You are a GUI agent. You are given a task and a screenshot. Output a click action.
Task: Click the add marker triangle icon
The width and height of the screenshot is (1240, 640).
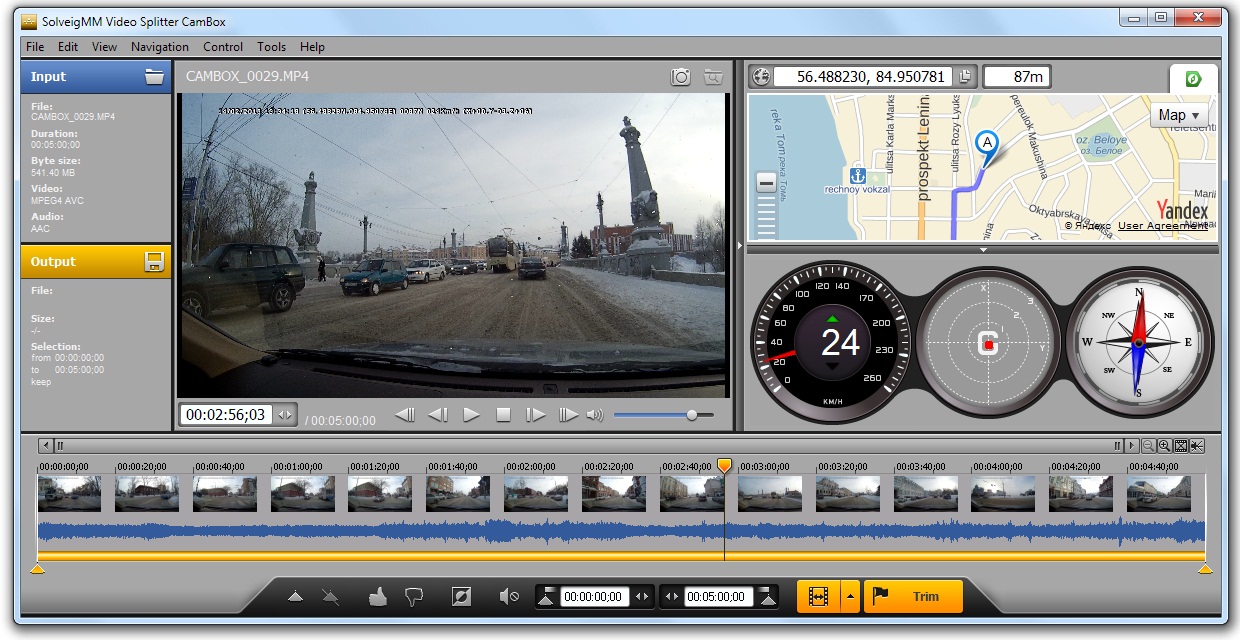click(295, 597)
